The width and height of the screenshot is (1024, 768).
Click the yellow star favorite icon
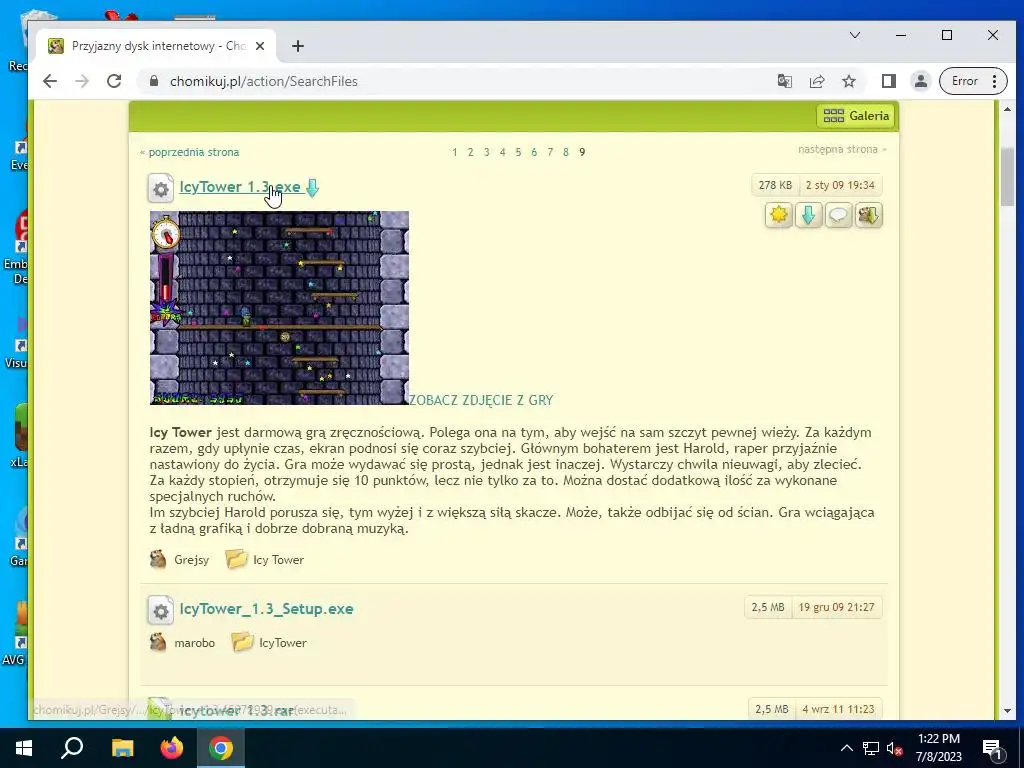pos(778,215)
